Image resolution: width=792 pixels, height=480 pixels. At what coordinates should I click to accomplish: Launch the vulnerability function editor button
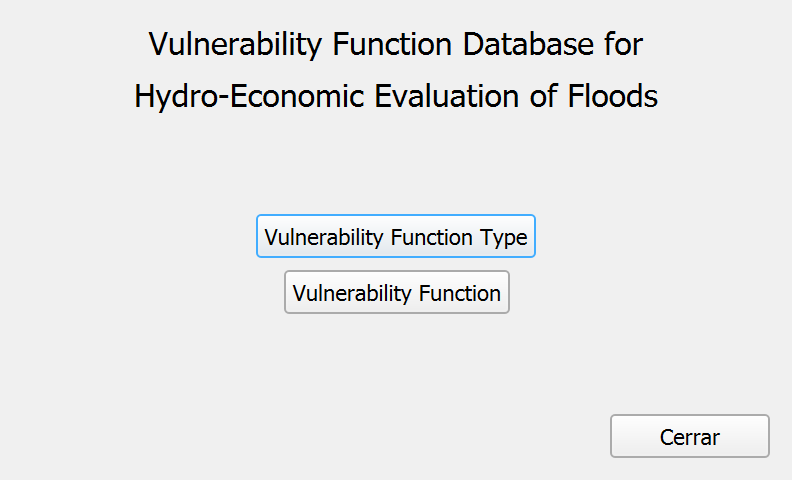point(397,292)
